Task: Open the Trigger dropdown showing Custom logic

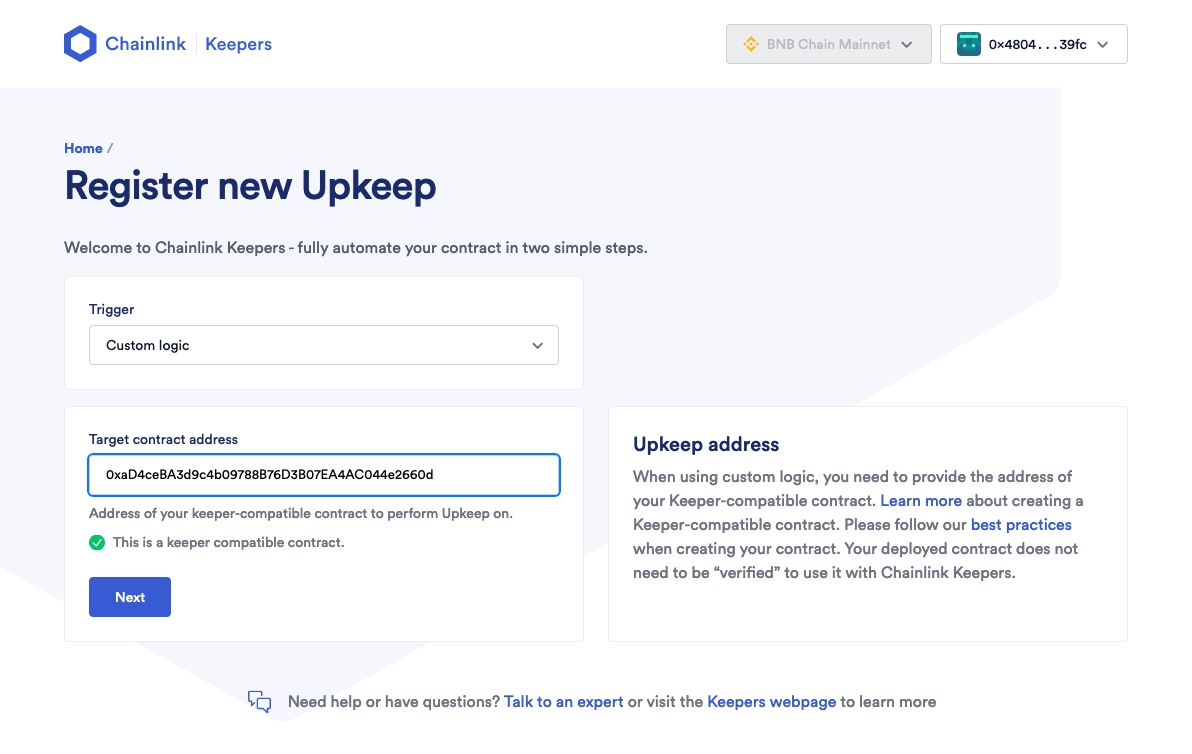Action: click(x=323, y=345)
